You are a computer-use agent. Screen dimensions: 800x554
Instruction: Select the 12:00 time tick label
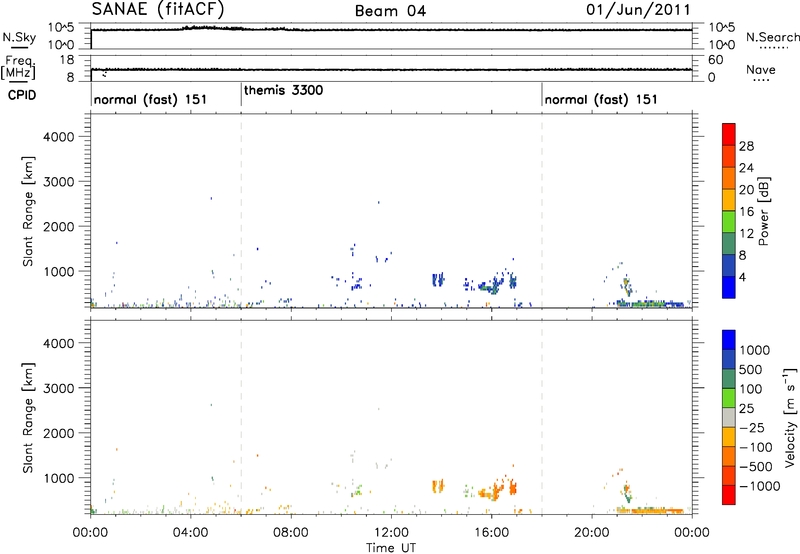coord(391,533)
